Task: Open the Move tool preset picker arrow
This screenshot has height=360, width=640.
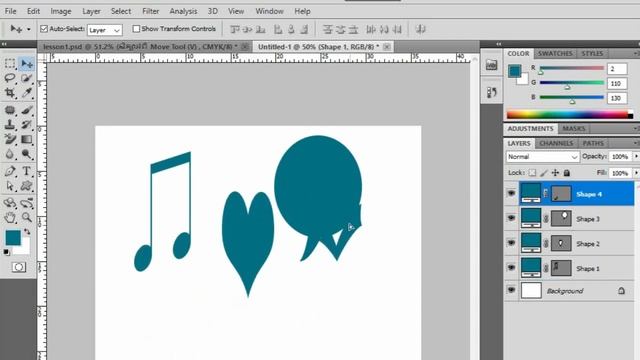Action: 28,29
